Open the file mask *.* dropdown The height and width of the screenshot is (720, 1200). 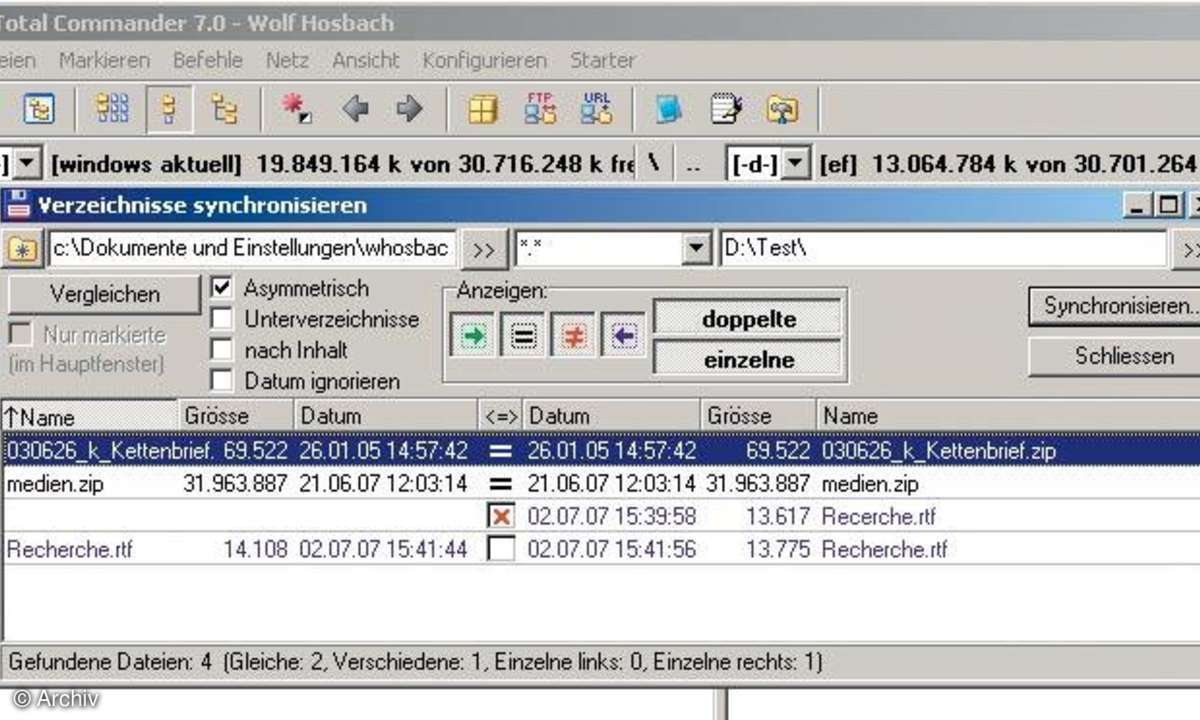696,250
